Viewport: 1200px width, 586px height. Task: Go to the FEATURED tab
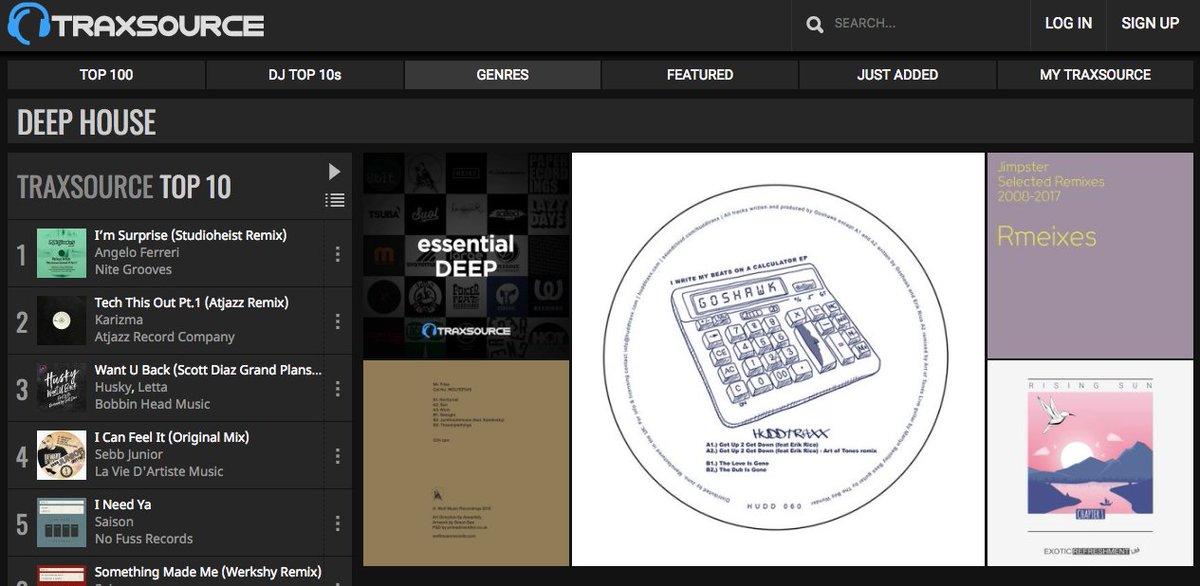pos(700,75)
